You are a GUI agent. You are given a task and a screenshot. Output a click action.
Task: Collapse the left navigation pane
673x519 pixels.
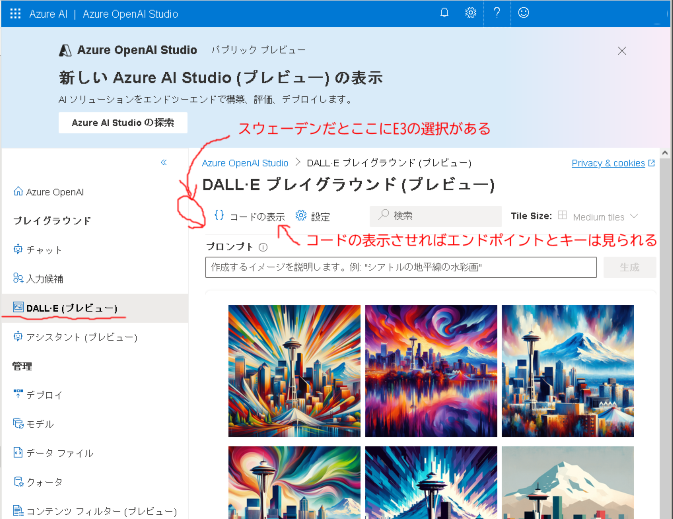(x=164, y=162)
